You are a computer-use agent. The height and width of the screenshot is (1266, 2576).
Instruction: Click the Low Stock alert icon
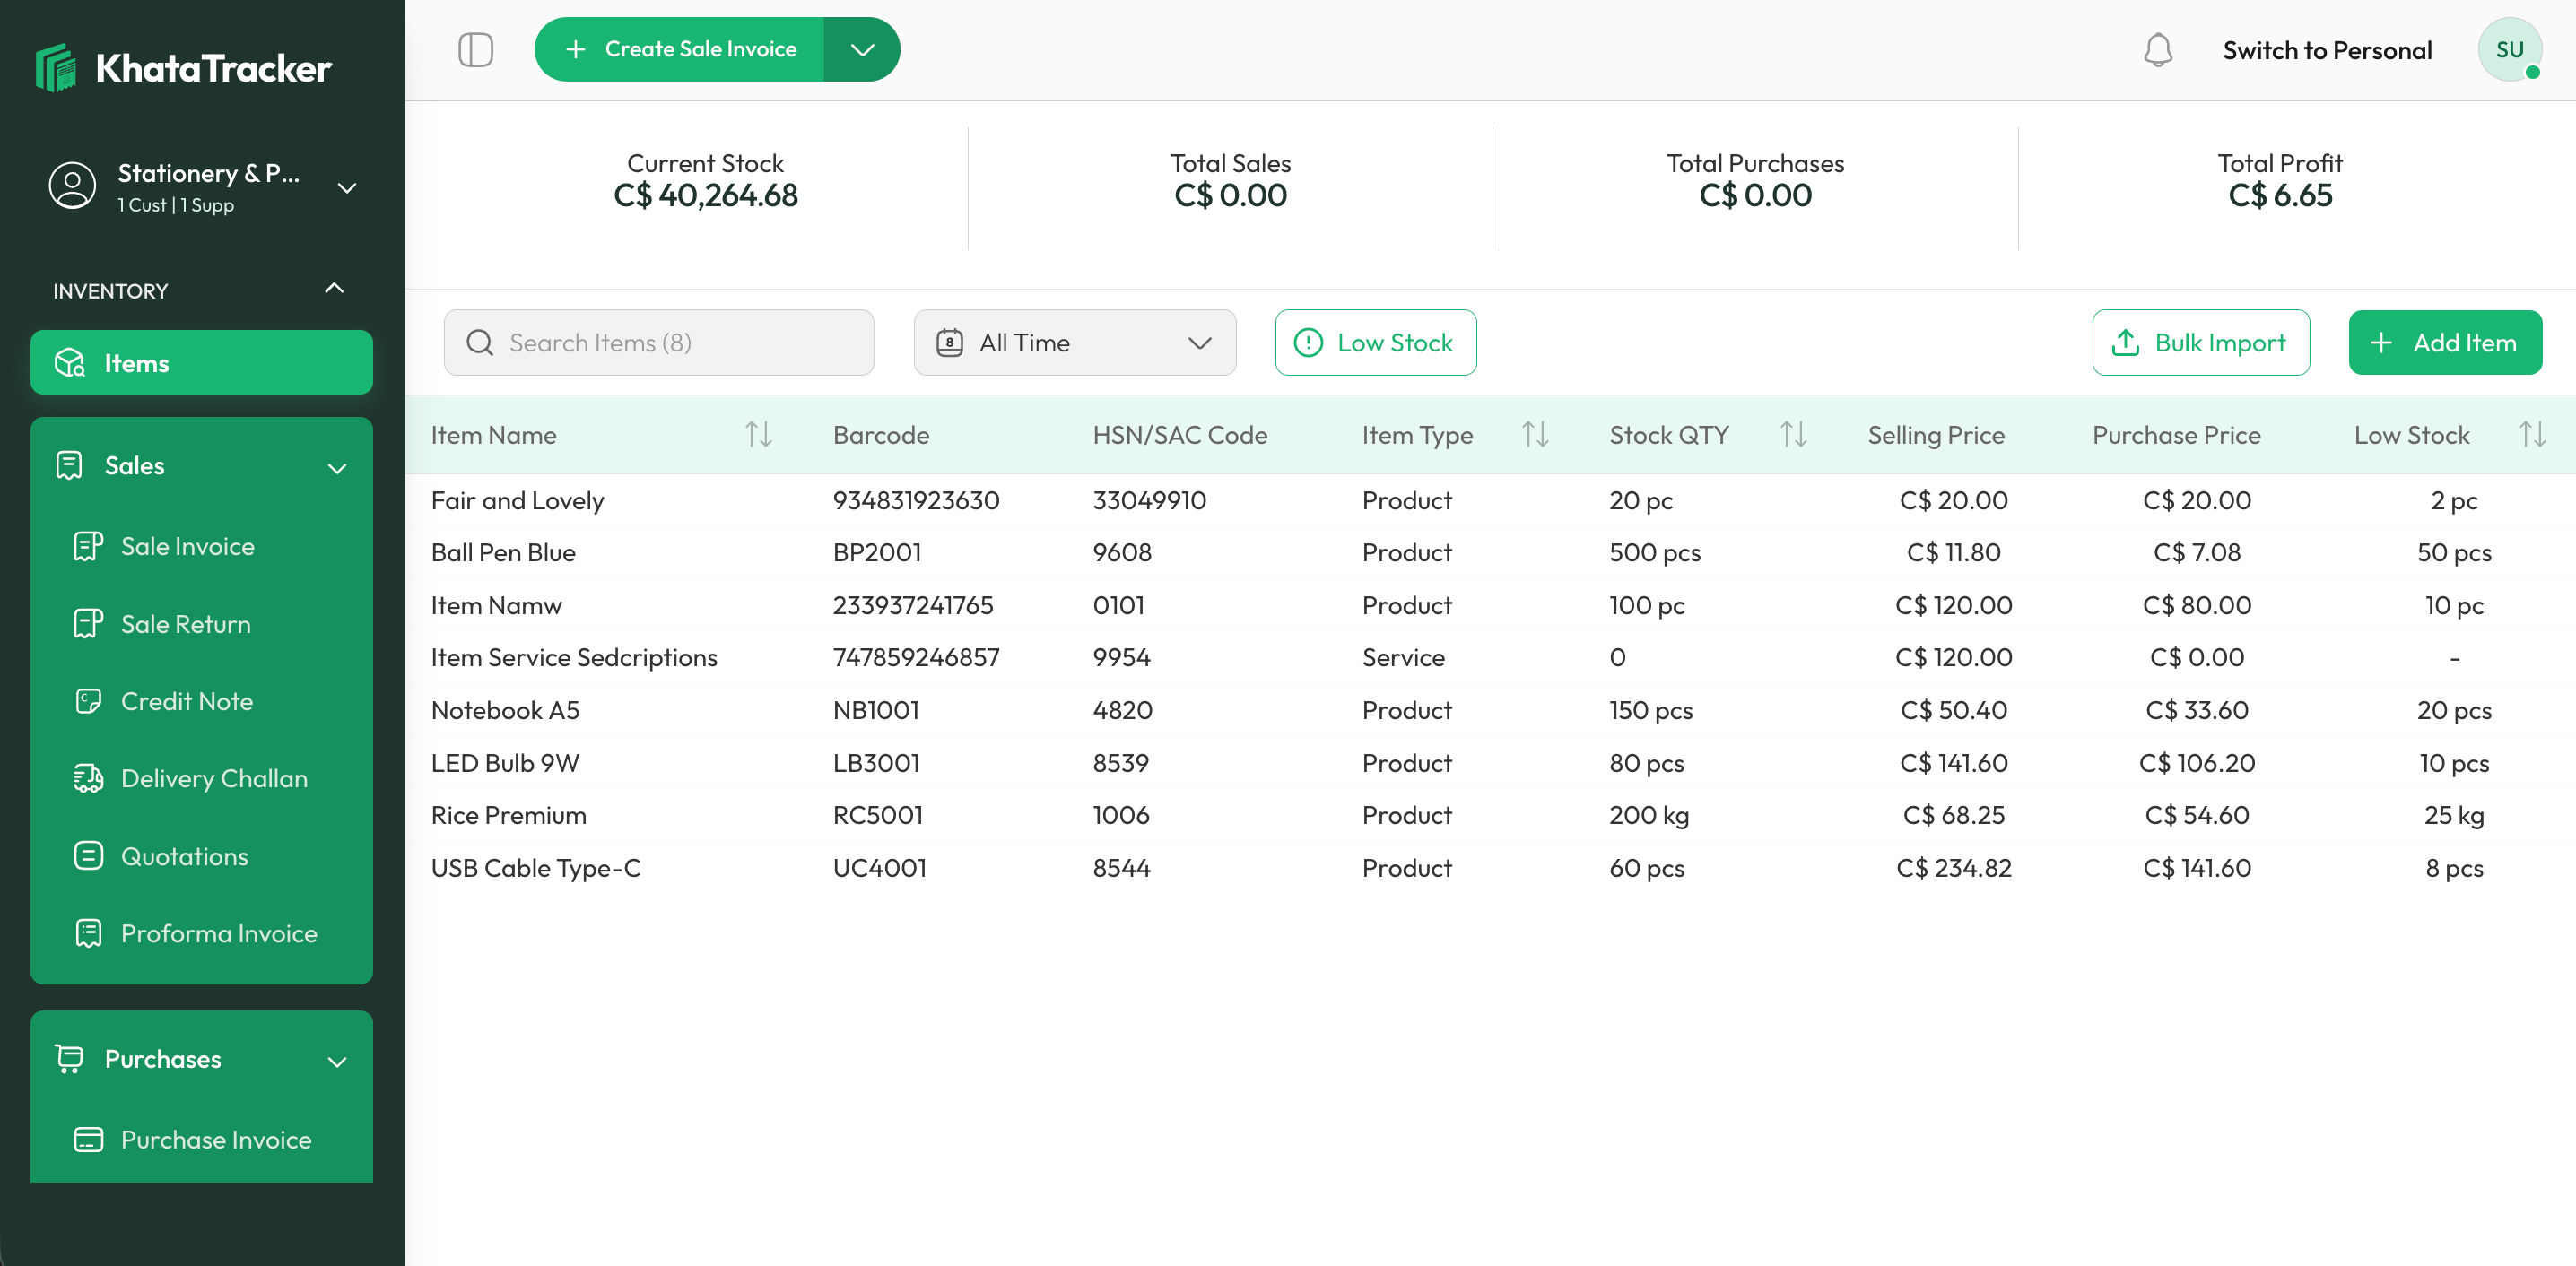pyautogui.click(x=1308, y=343)
